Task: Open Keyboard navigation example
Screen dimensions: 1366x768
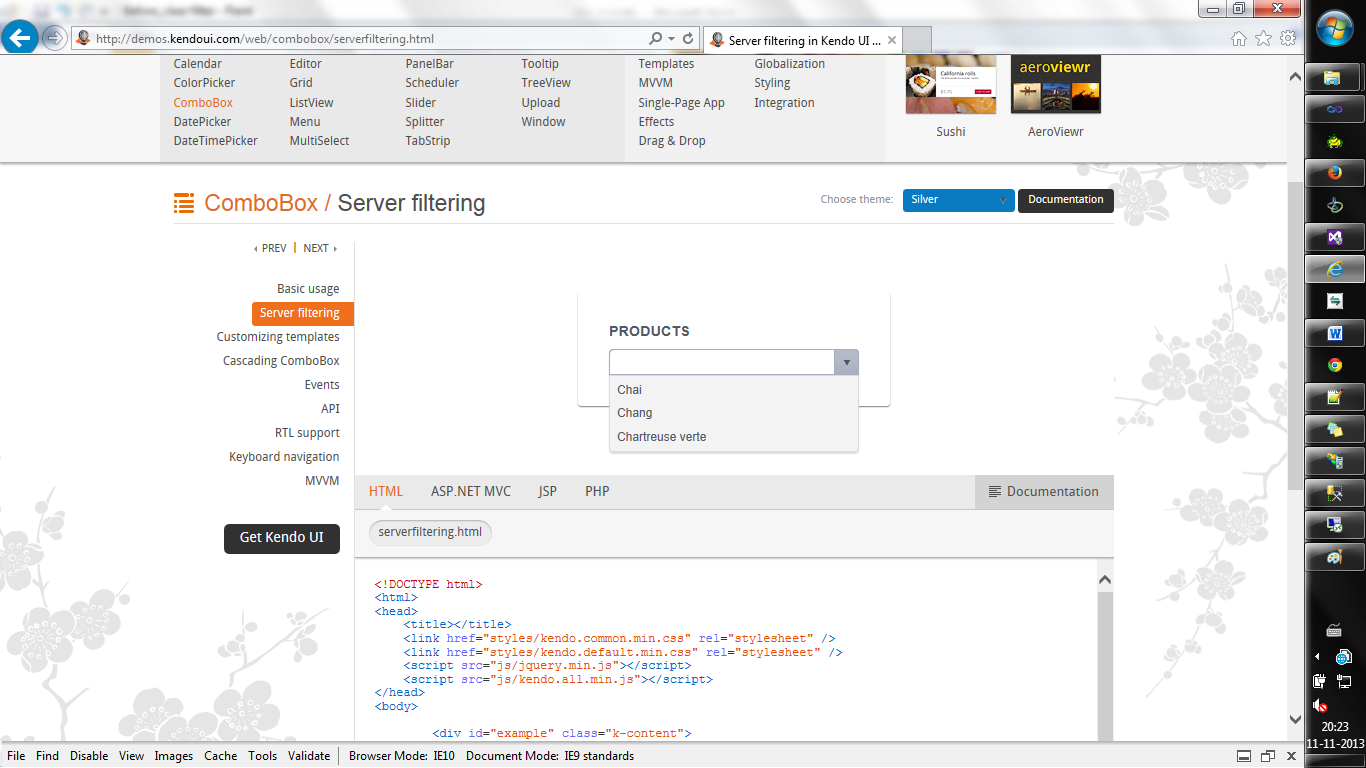Action: (x=284, y=457)
